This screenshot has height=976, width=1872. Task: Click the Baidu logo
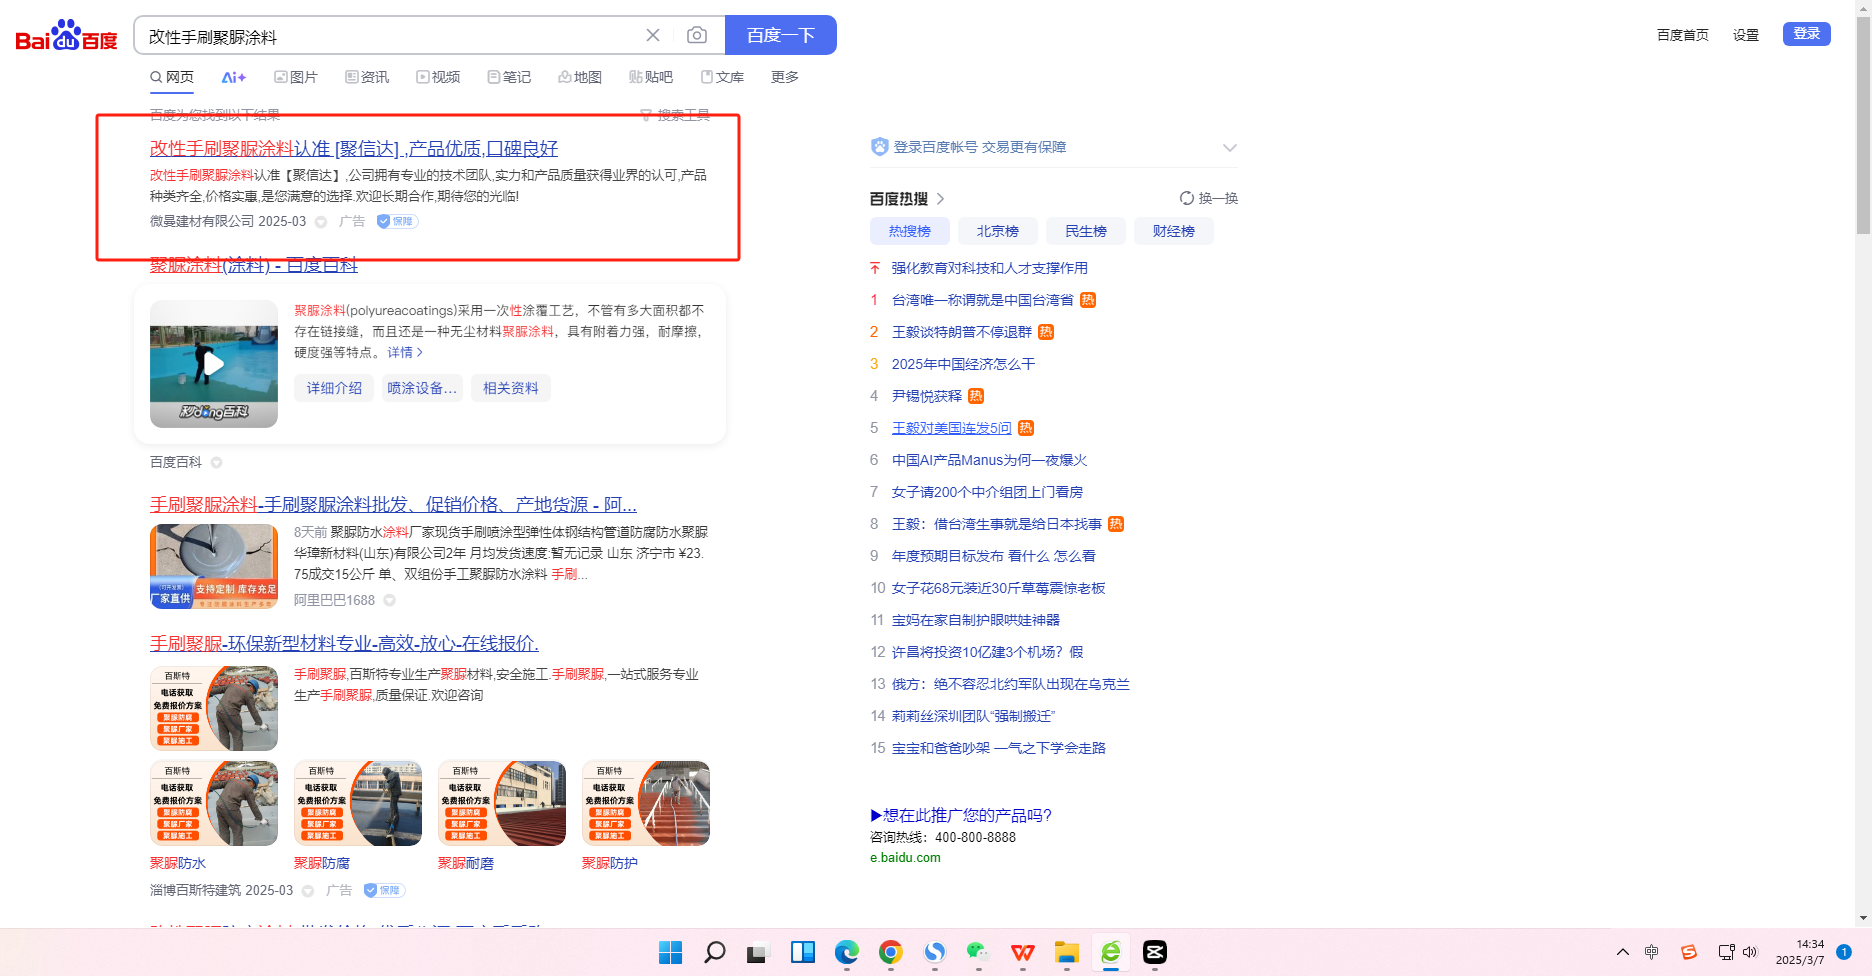pyautogui.click(x=66, y=36)
